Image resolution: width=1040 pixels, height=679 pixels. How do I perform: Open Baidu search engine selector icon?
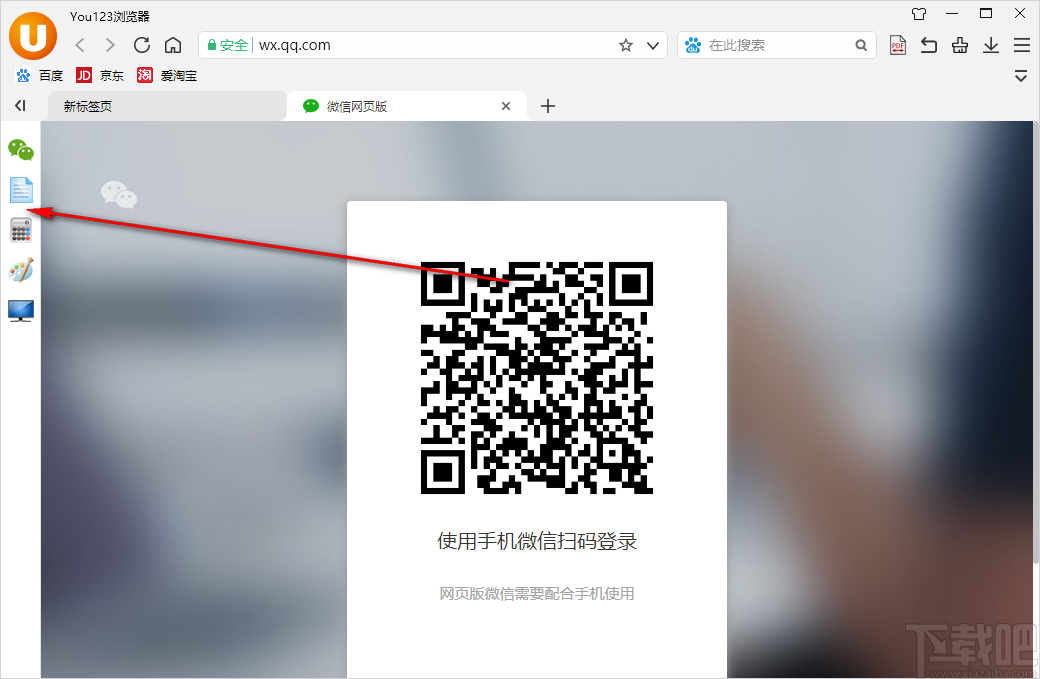[x=692, y=45]
